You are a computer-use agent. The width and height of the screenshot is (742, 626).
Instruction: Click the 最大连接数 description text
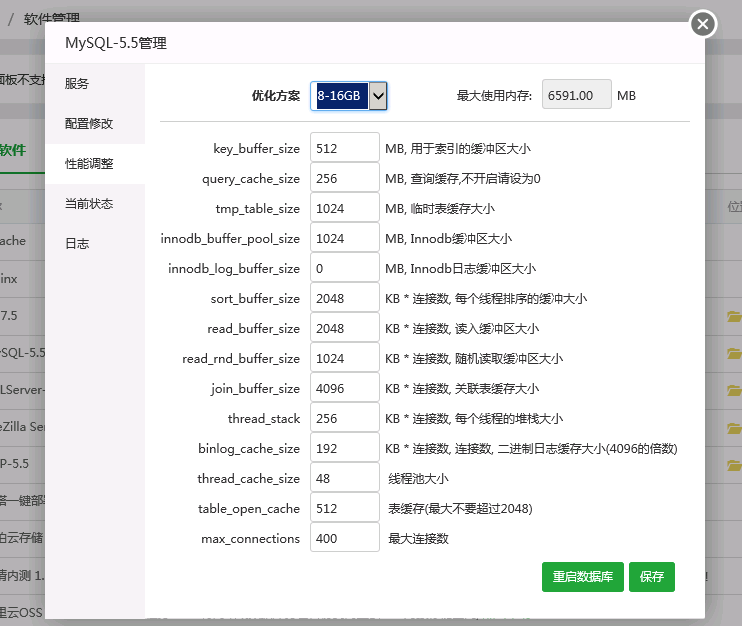click(x=418, y=539)
